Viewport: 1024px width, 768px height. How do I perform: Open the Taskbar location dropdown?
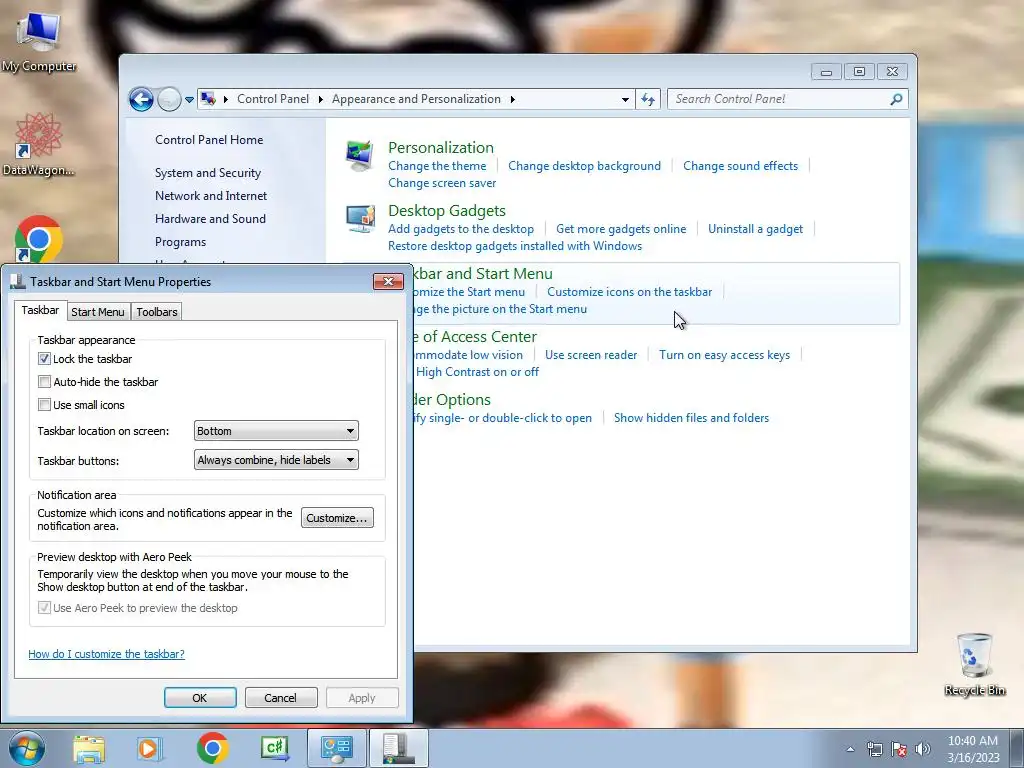pyautogui.click(x=276, y=431)
